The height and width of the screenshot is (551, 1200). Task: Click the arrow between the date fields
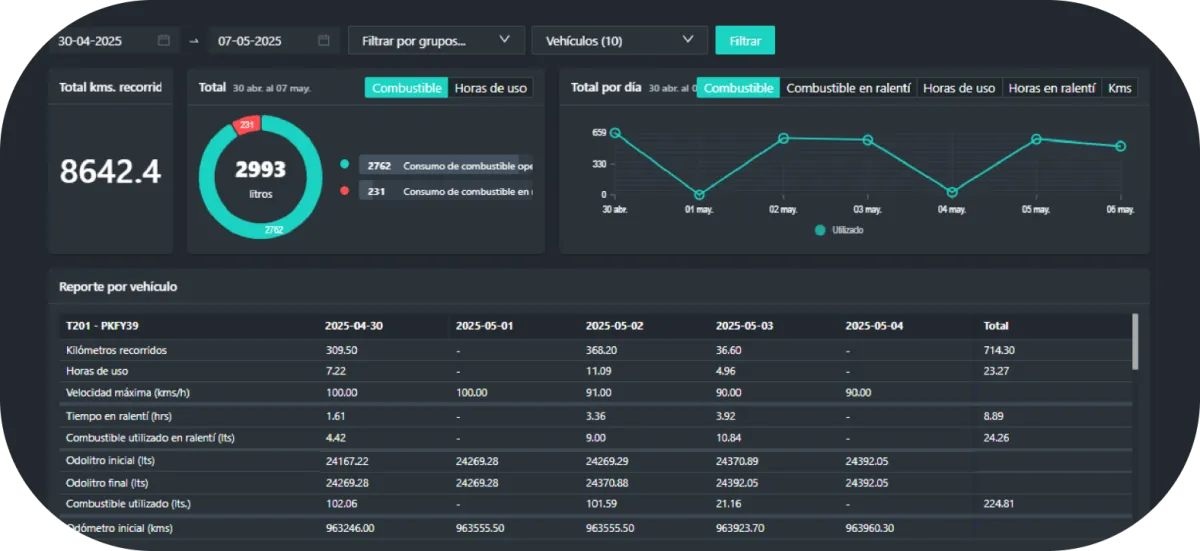point(194,42)
